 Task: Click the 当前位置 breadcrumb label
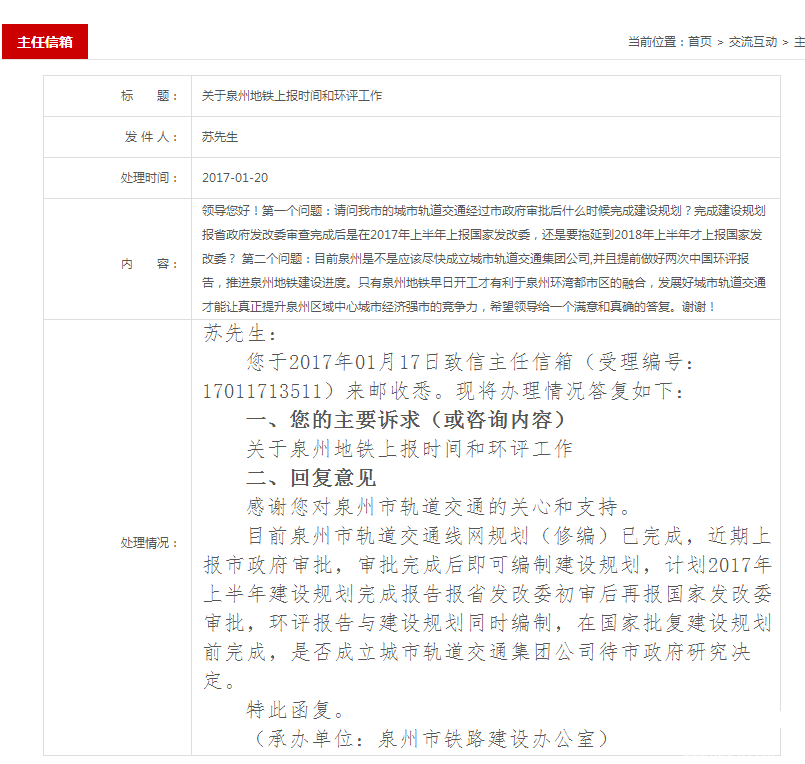click(653, 42)
